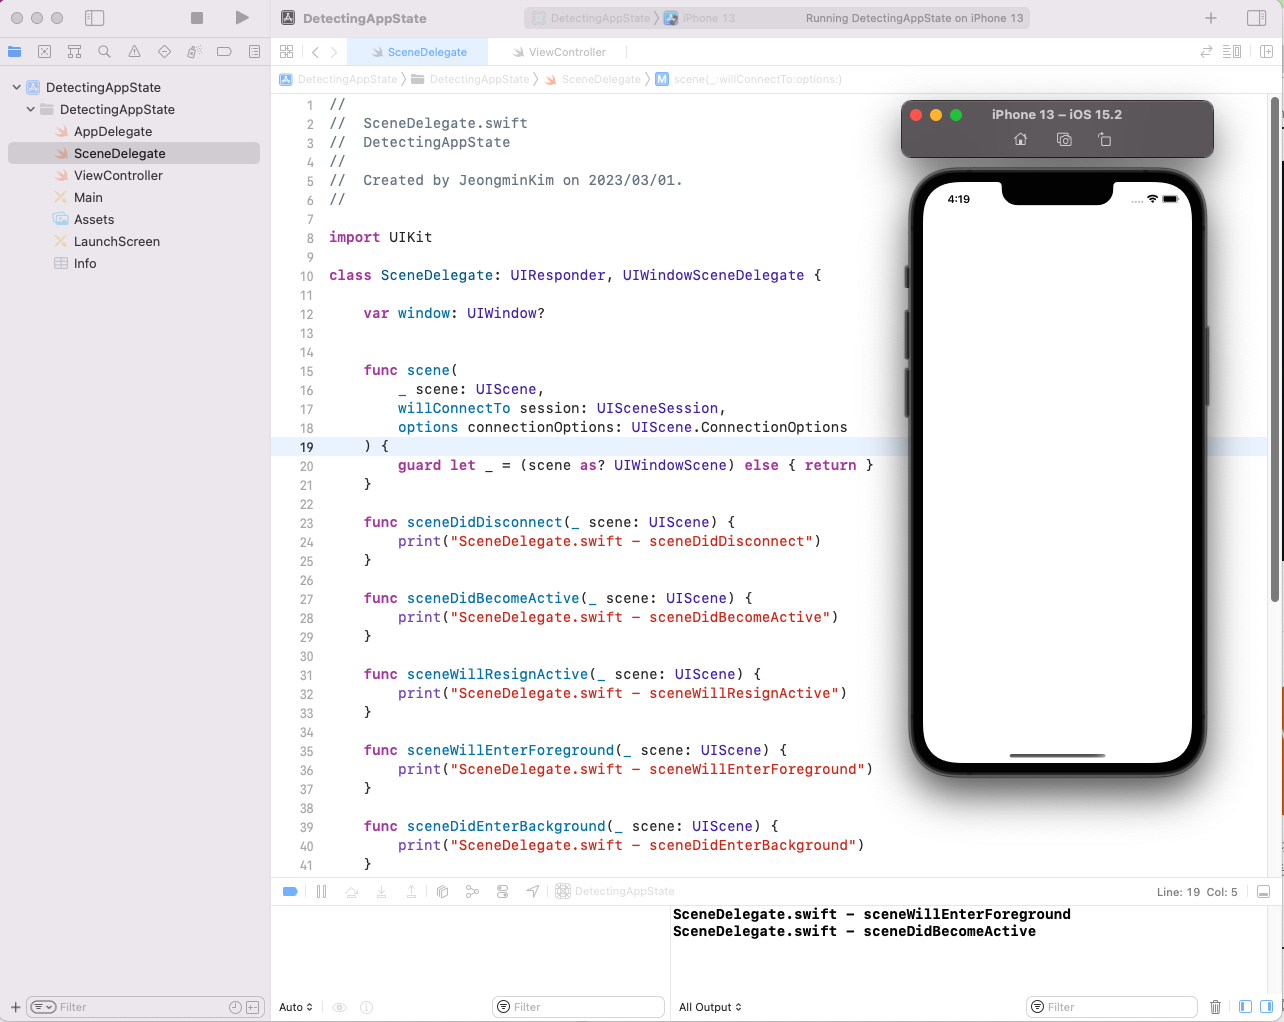1284x1022 pixels.
Task: Click the Step Out debug button
Action: tap(411, 891)
